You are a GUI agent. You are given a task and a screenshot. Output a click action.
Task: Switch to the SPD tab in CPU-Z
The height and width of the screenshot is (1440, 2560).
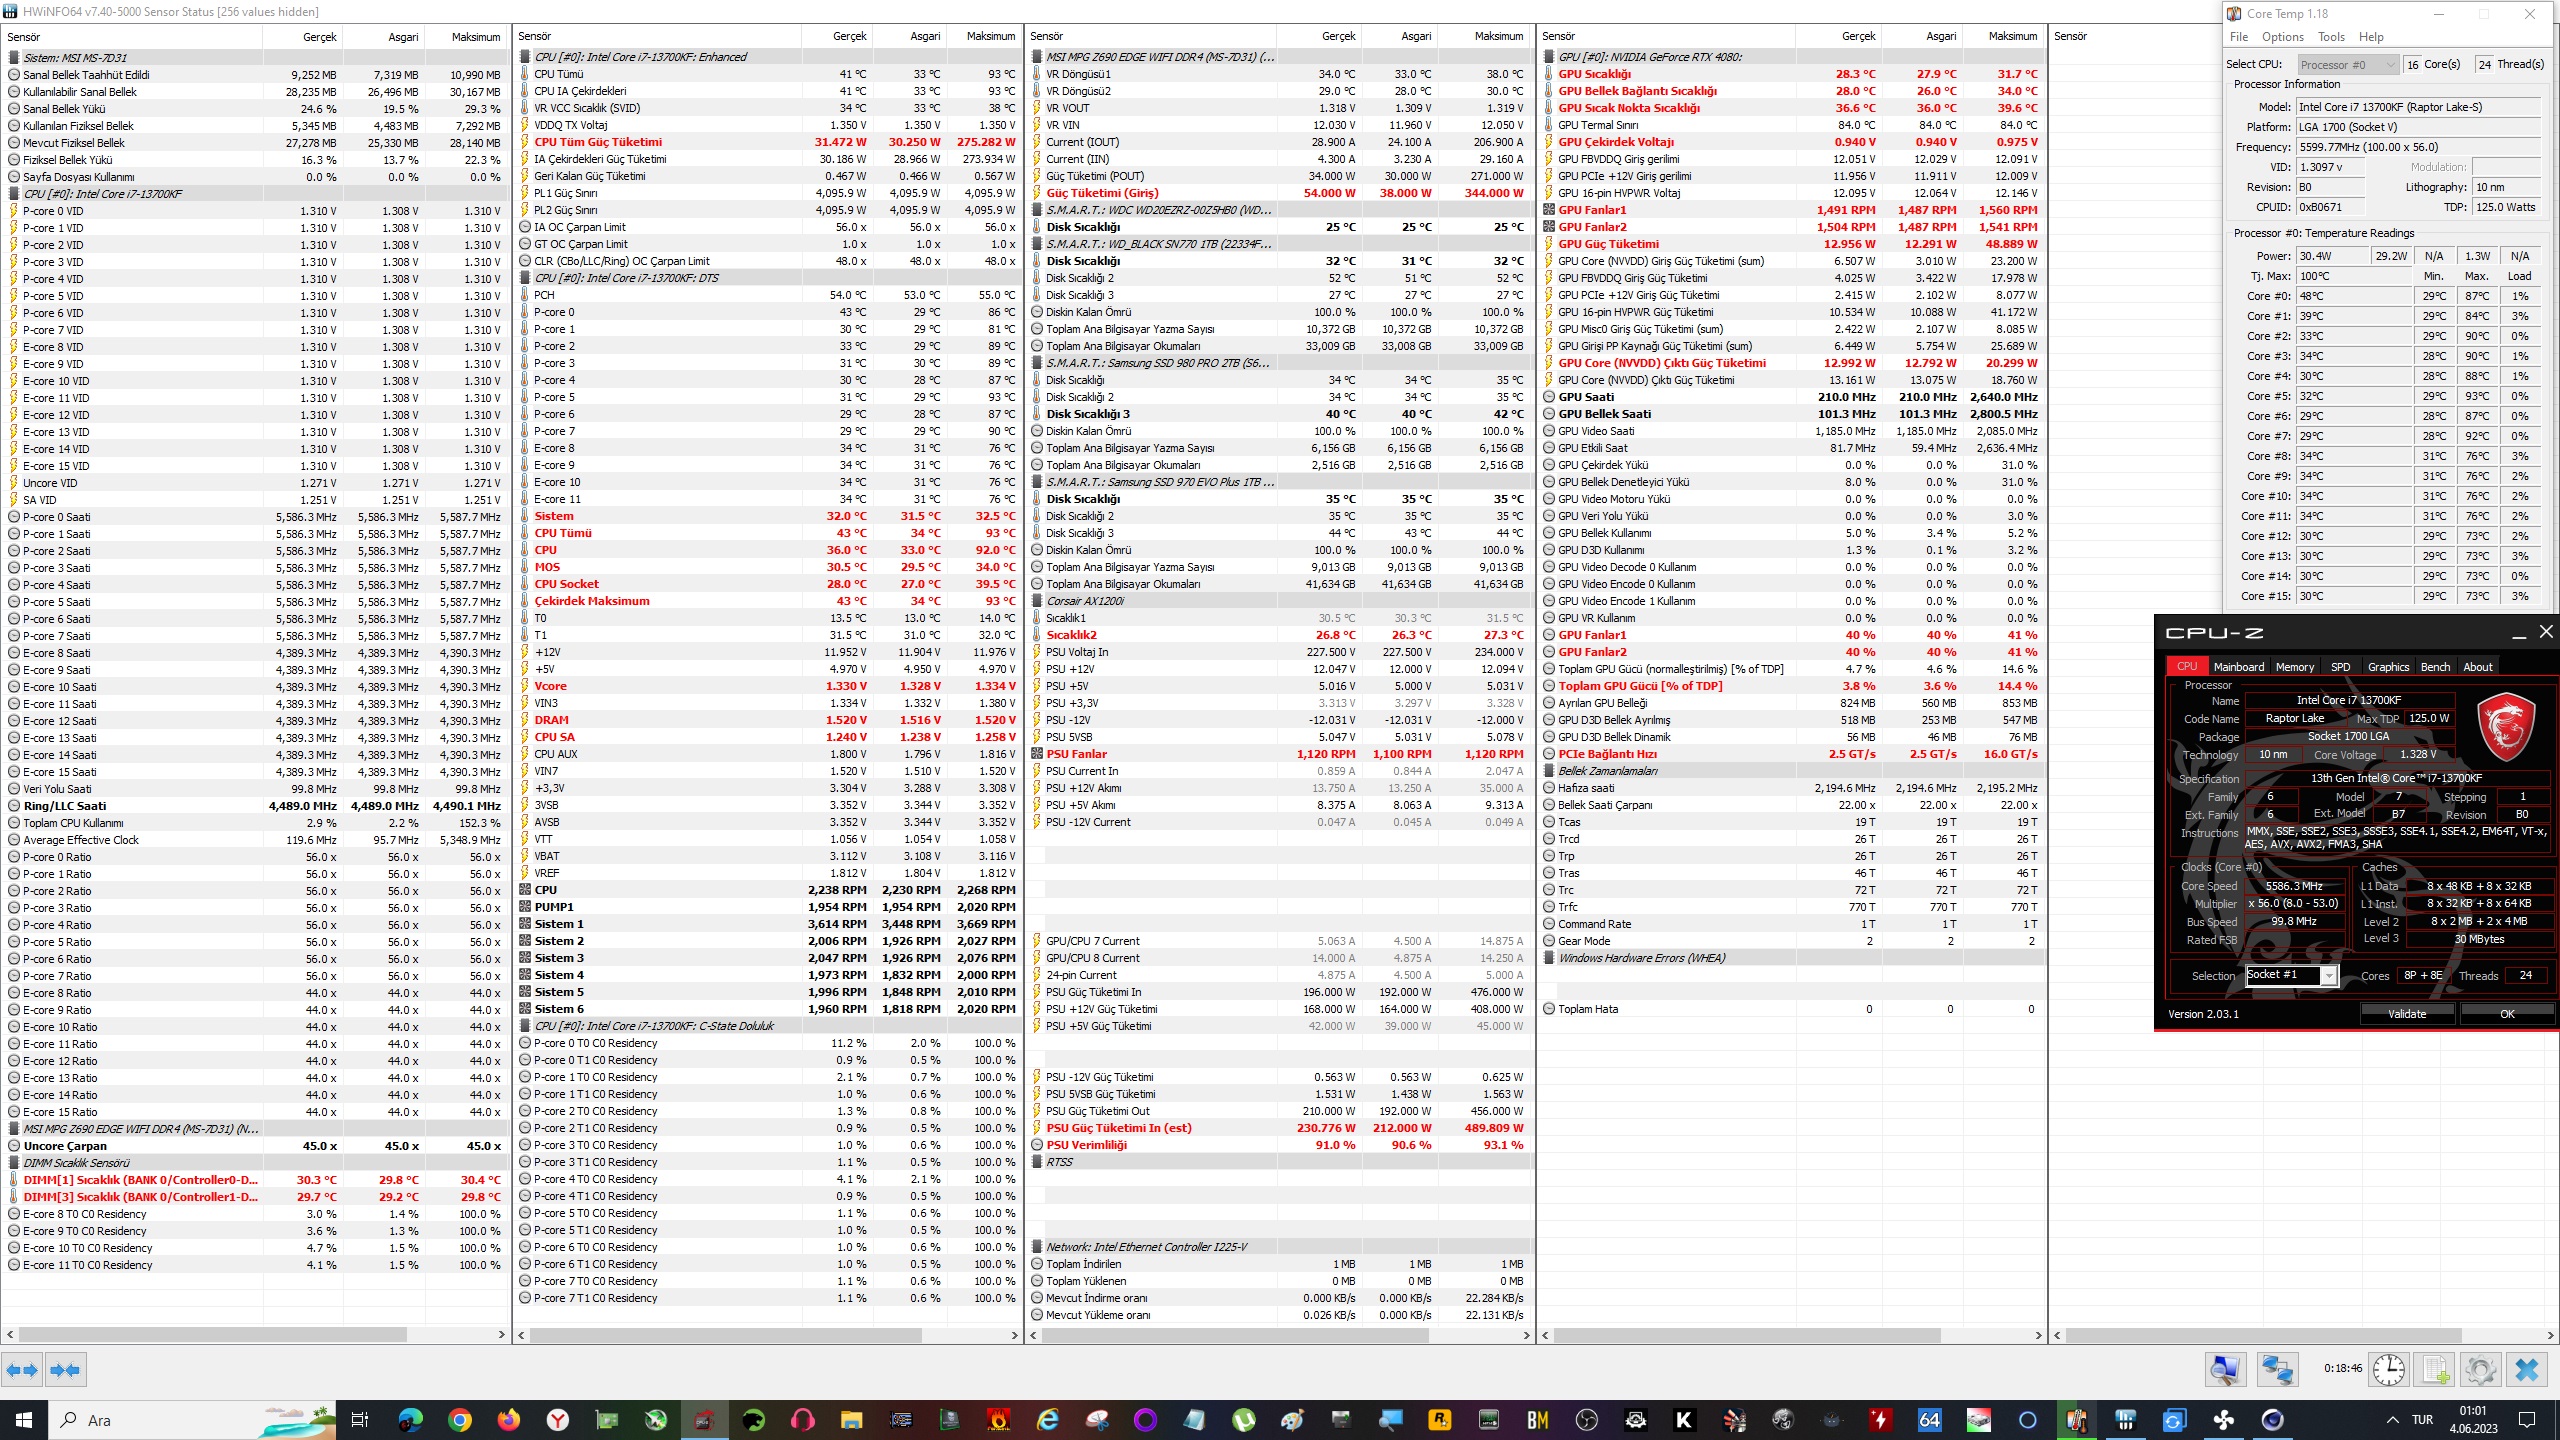coord(2340,667)
